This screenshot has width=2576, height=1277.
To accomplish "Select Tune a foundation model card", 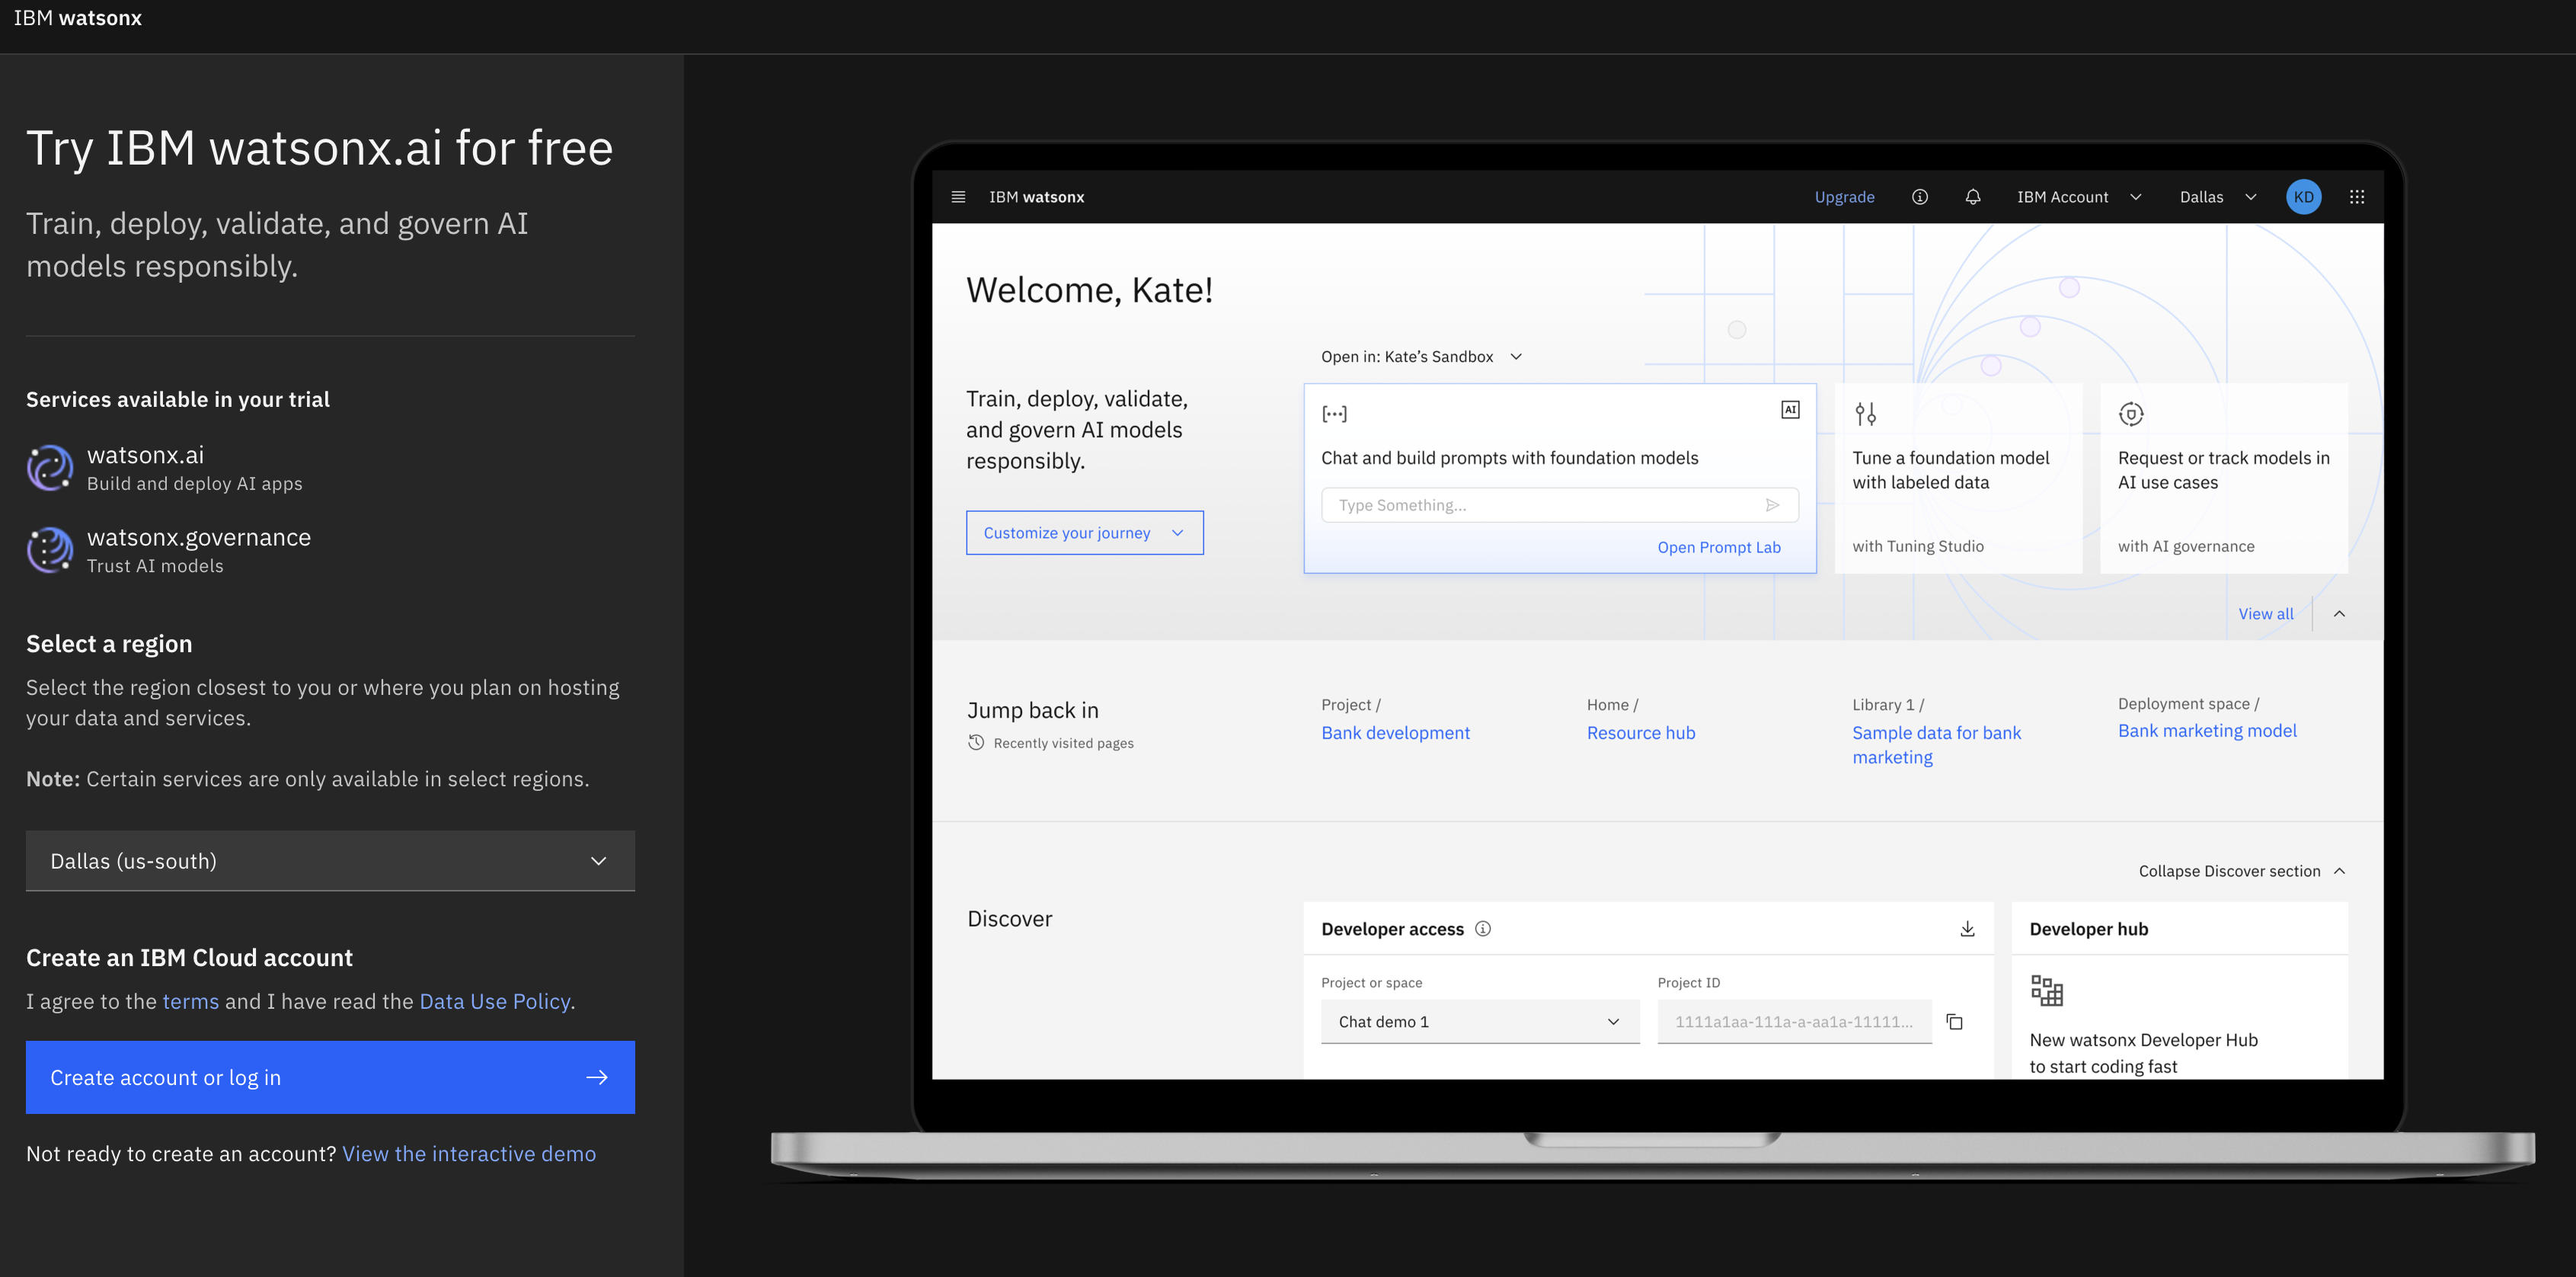I will [1958, 478].
